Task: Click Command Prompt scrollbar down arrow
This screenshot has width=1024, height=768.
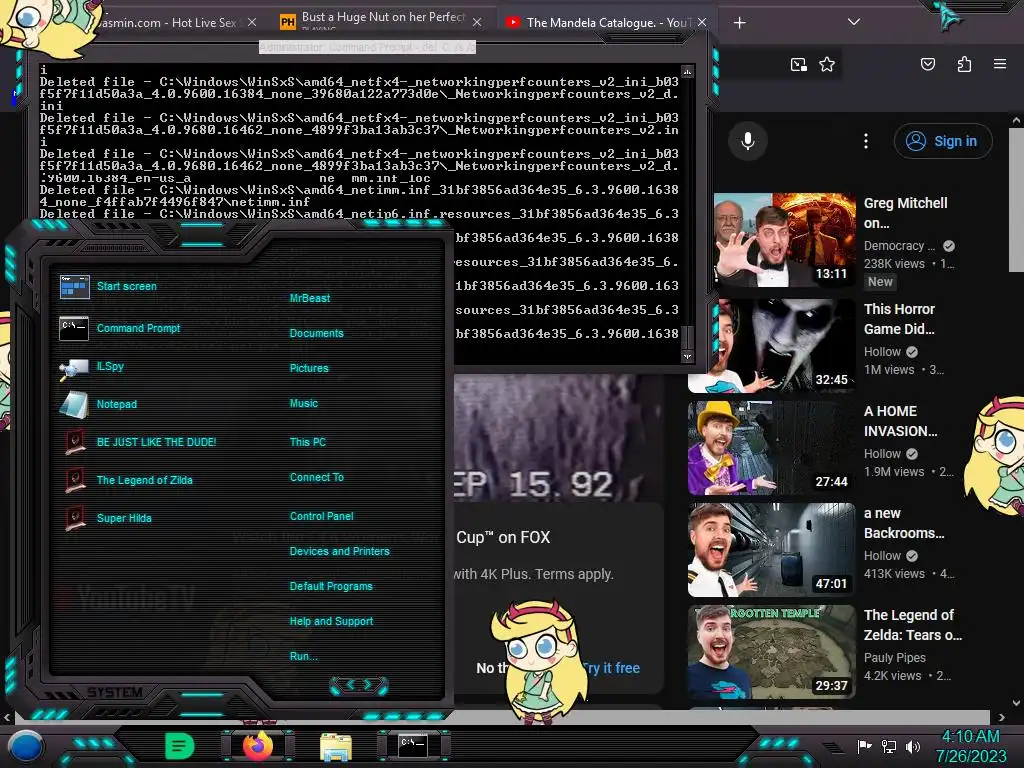Action: (x=687, y=357)
